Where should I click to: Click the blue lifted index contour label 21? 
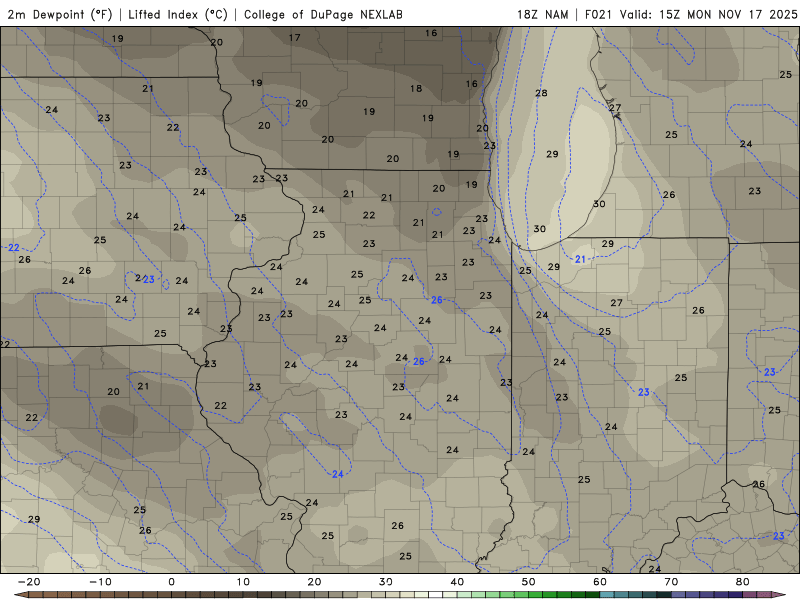tap(580, 259)
